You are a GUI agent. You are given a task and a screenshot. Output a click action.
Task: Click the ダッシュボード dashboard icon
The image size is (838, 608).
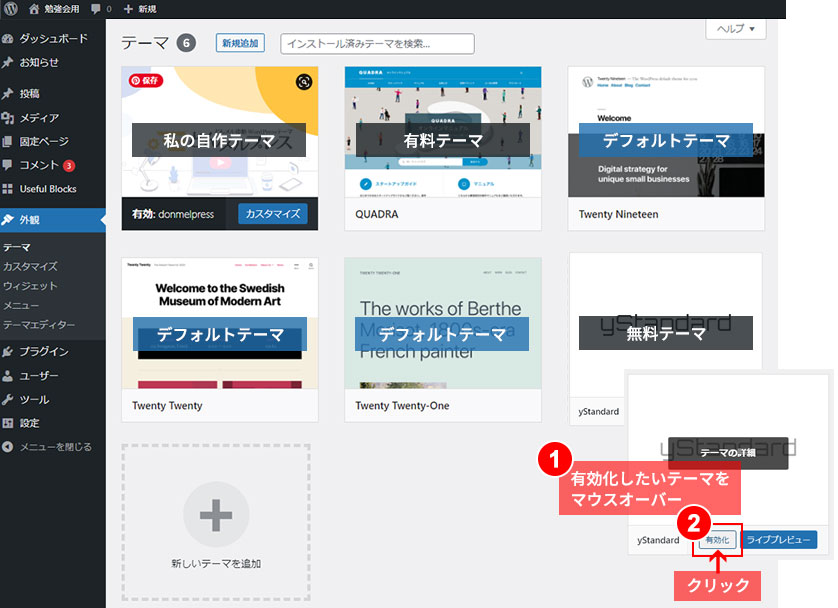pos(7,38)
